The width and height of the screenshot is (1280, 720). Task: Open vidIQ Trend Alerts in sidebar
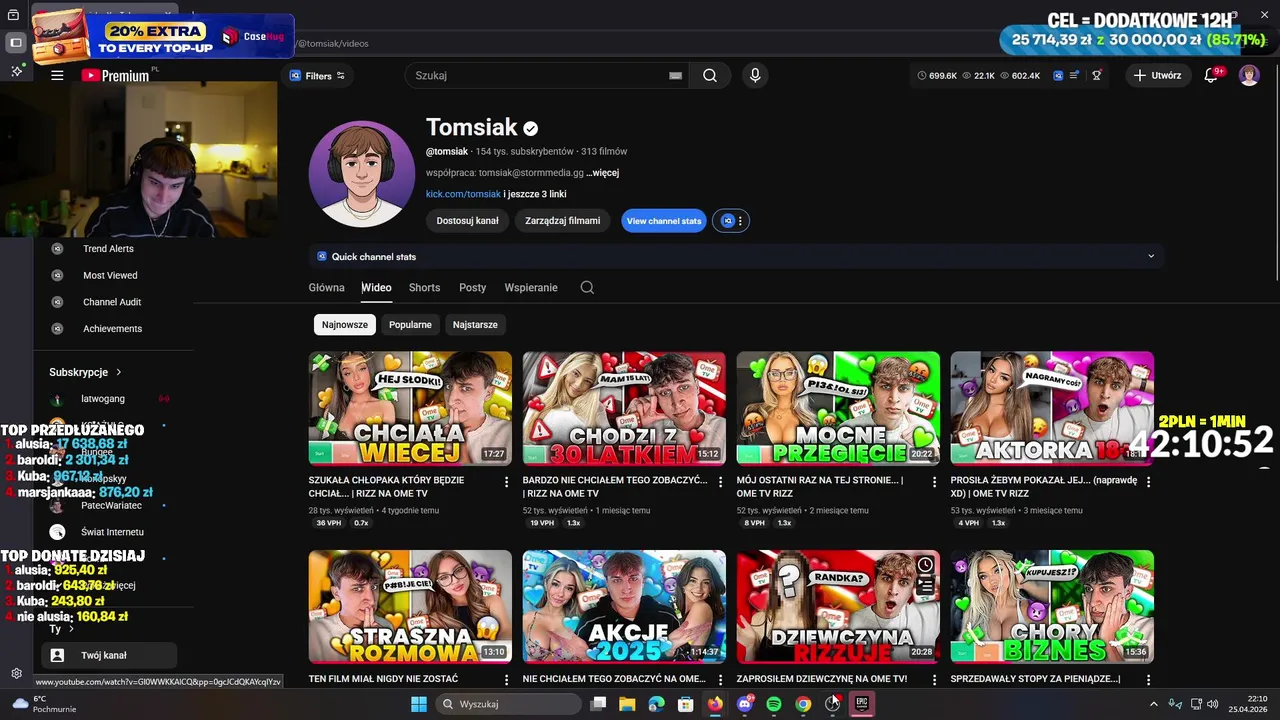tap(108, 248)
